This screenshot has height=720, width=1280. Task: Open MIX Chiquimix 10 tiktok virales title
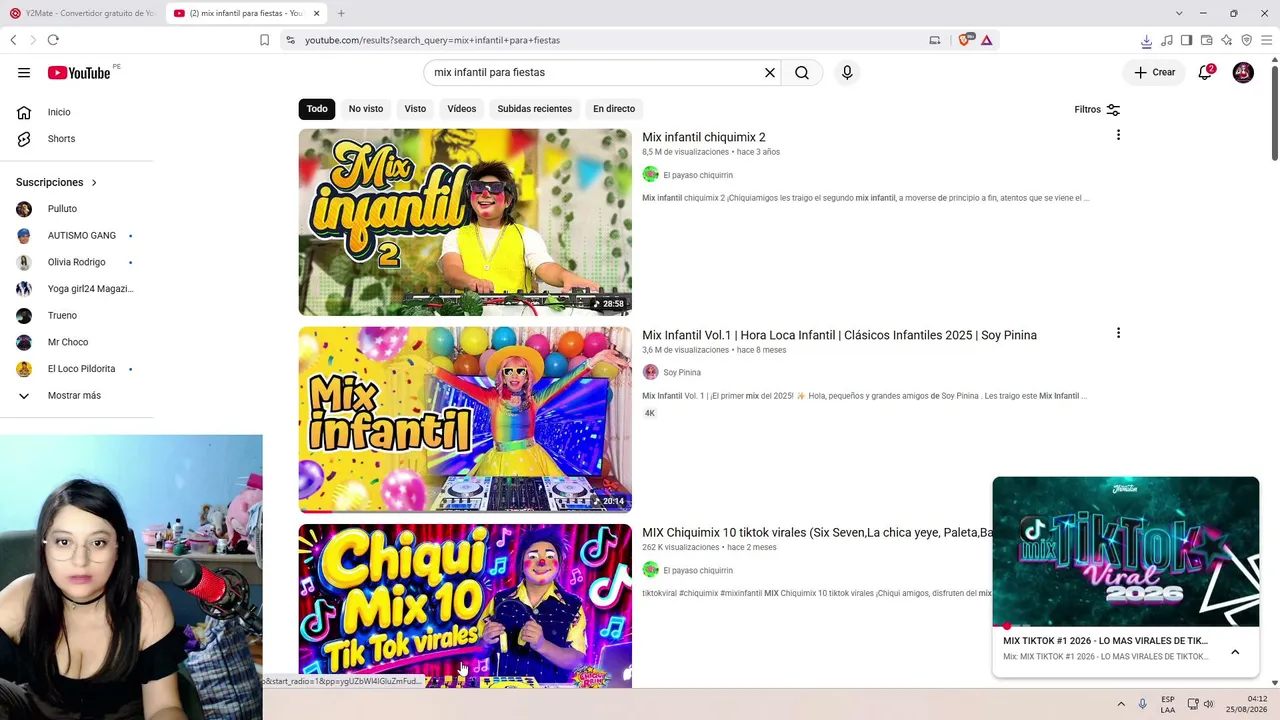[817, 533]
